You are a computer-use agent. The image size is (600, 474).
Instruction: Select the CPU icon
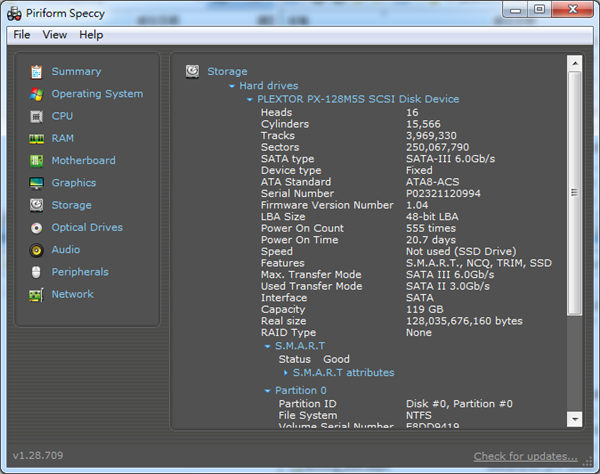(37, 116)
